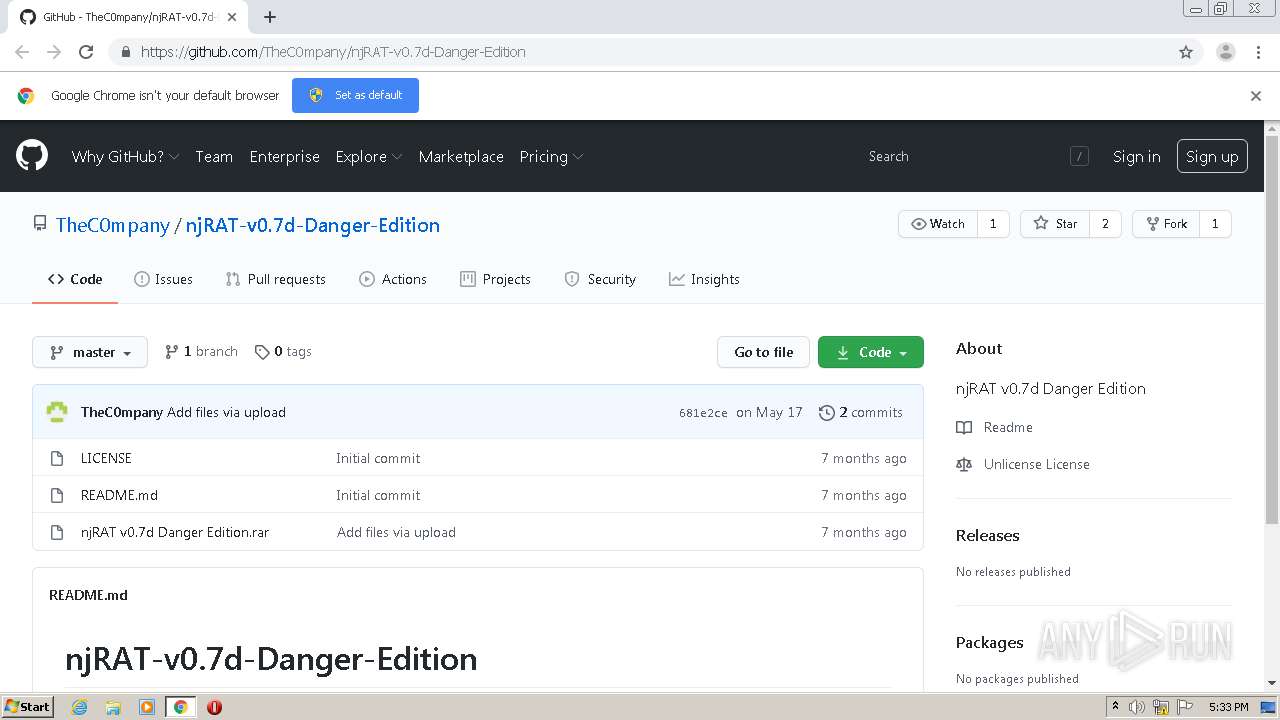
Task: Click the LICENSE file icon
Action: pos(57,458)
